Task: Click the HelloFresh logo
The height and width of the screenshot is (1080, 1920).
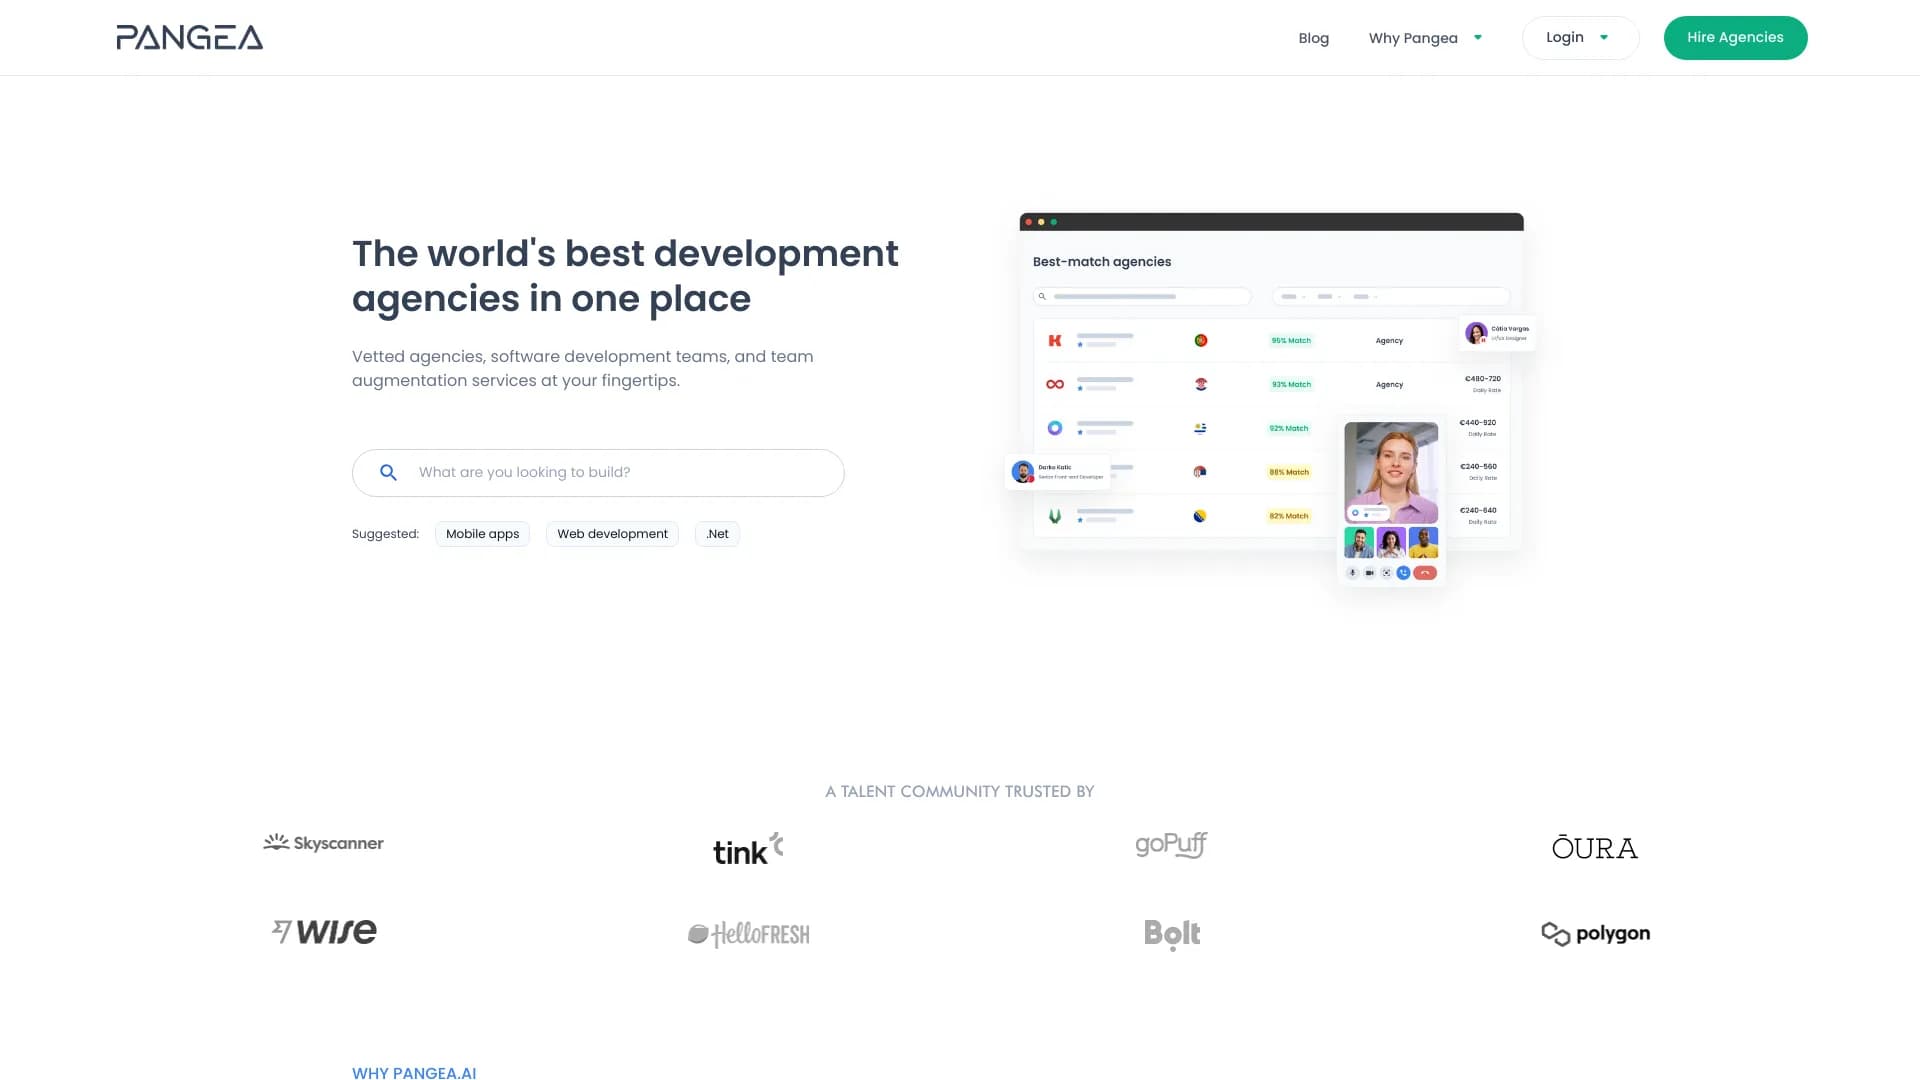Action: click(749, 933)
